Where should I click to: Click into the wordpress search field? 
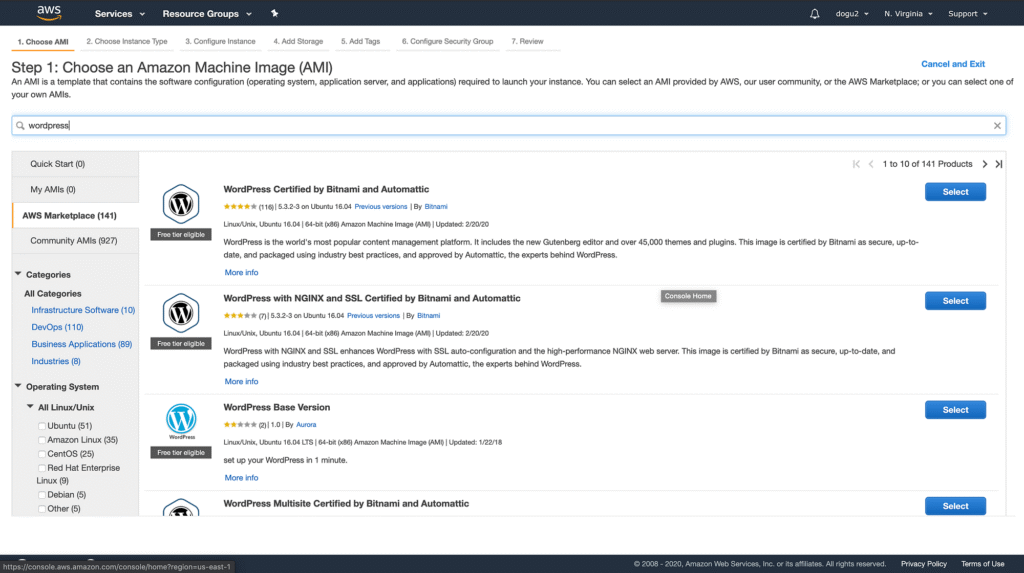[x=508, y=125]
